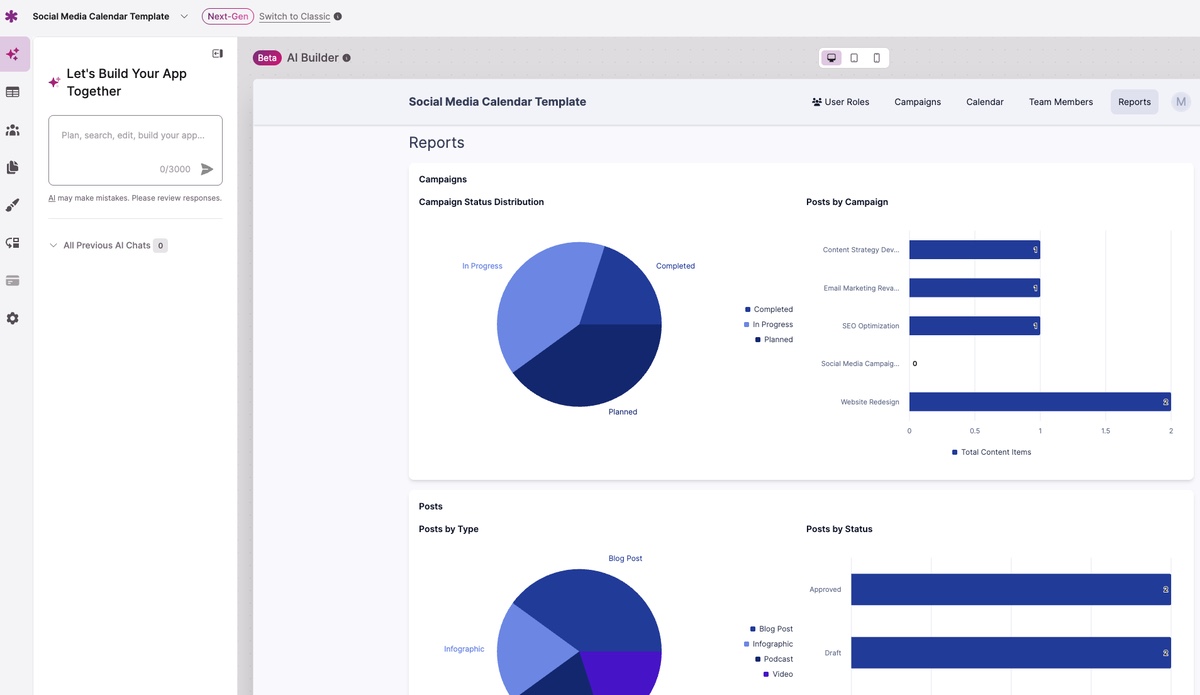The image size is (1200, 695).
Task: Open the AI Builder sparkle sidebar icon
Action: coord(13,55)
